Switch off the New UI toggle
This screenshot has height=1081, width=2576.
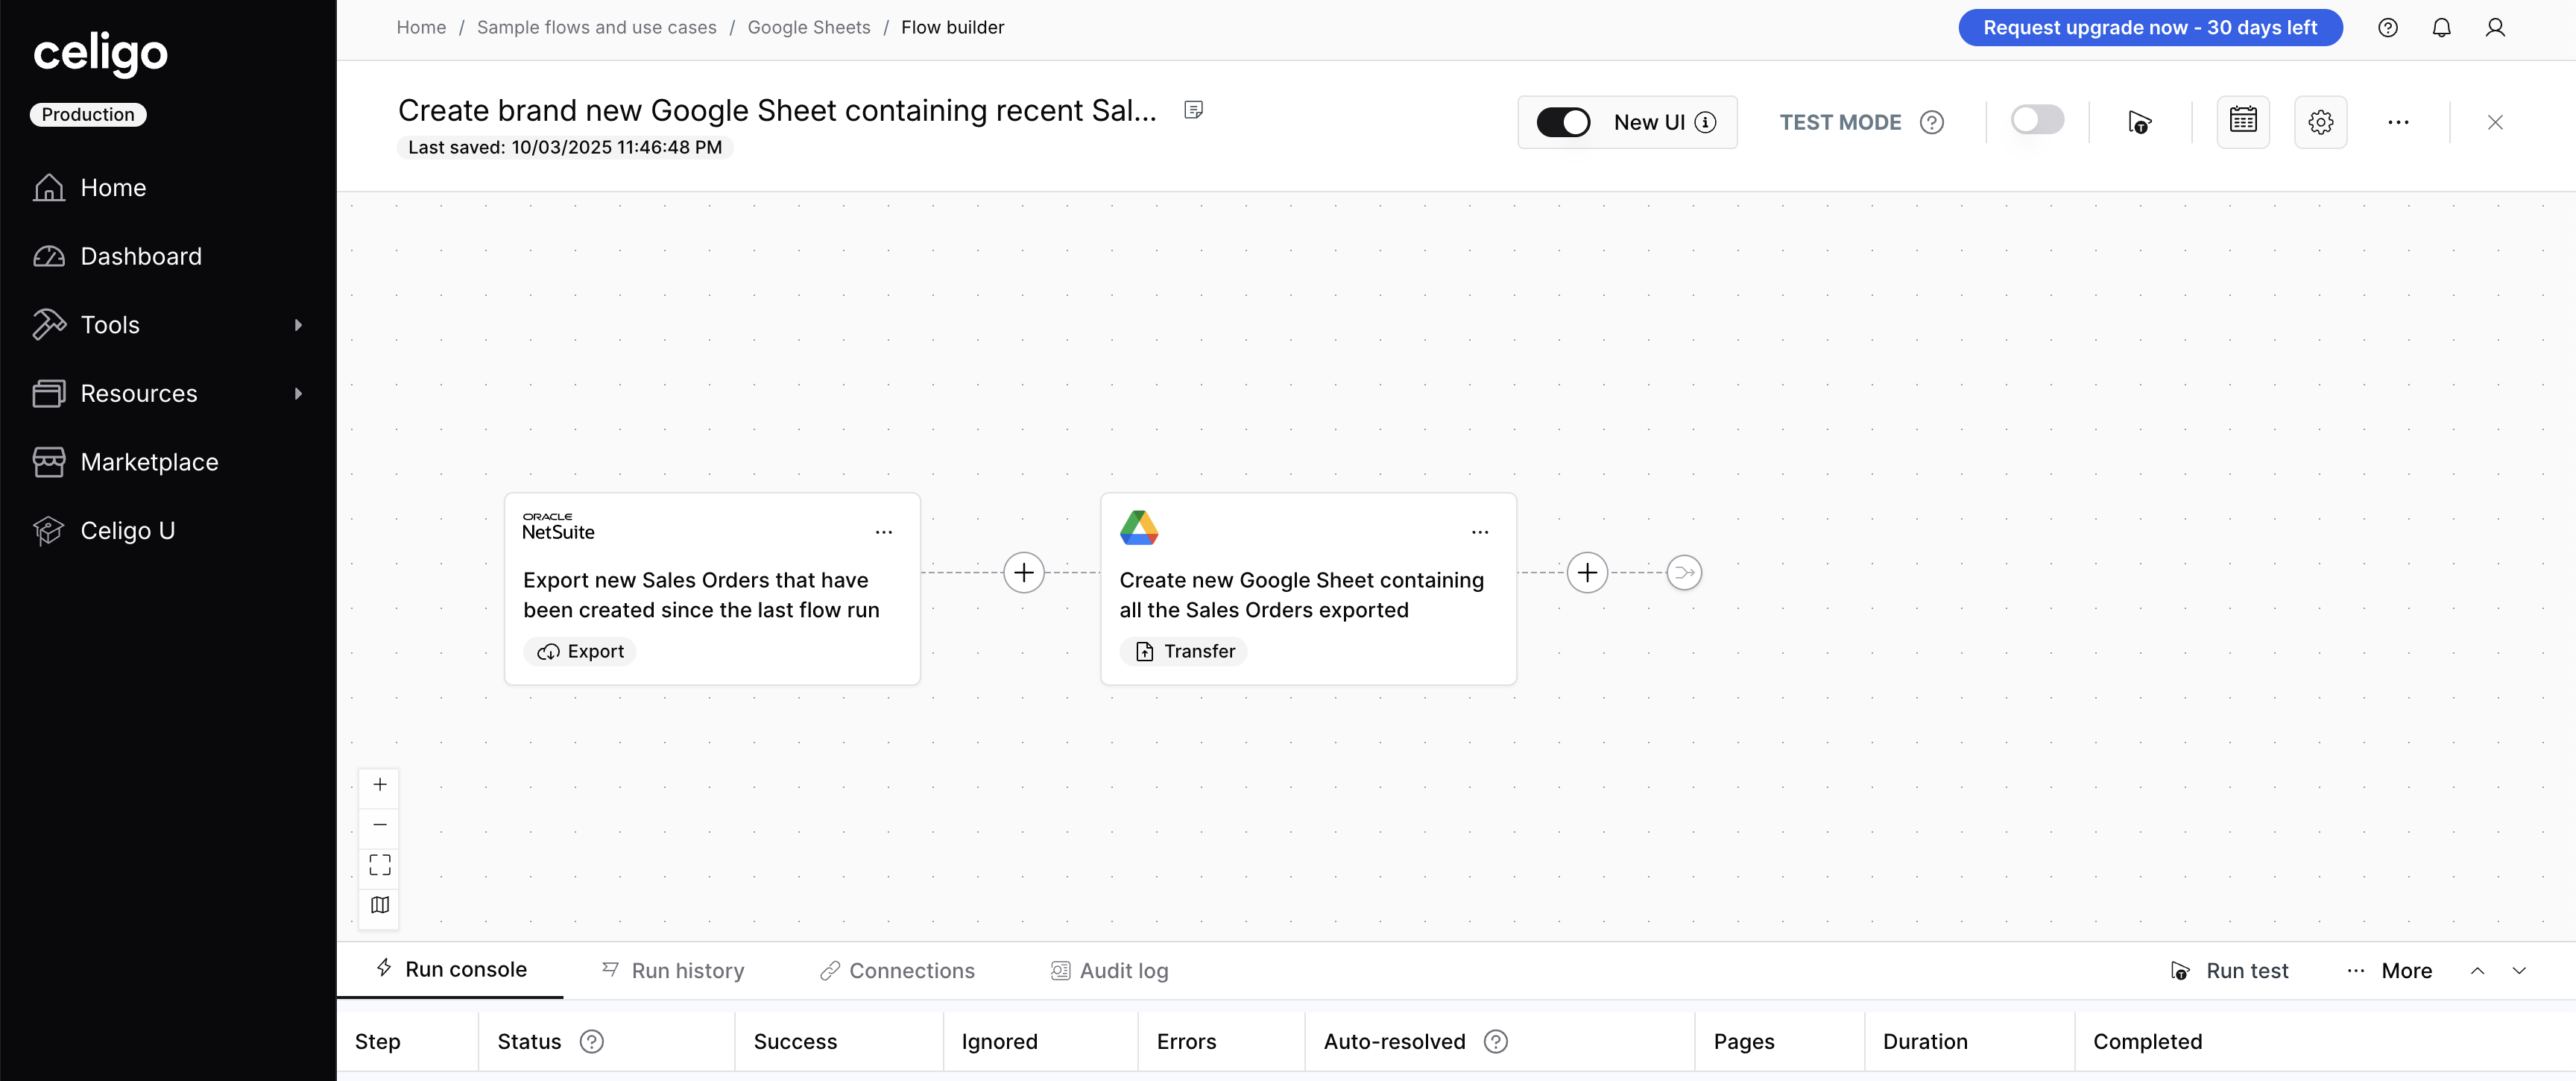point(1564,121)
